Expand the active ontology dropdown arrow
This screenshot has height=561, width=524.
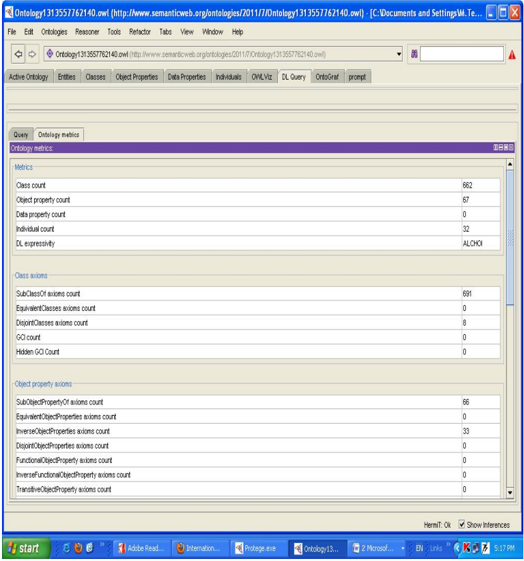[x=399, y=54]
